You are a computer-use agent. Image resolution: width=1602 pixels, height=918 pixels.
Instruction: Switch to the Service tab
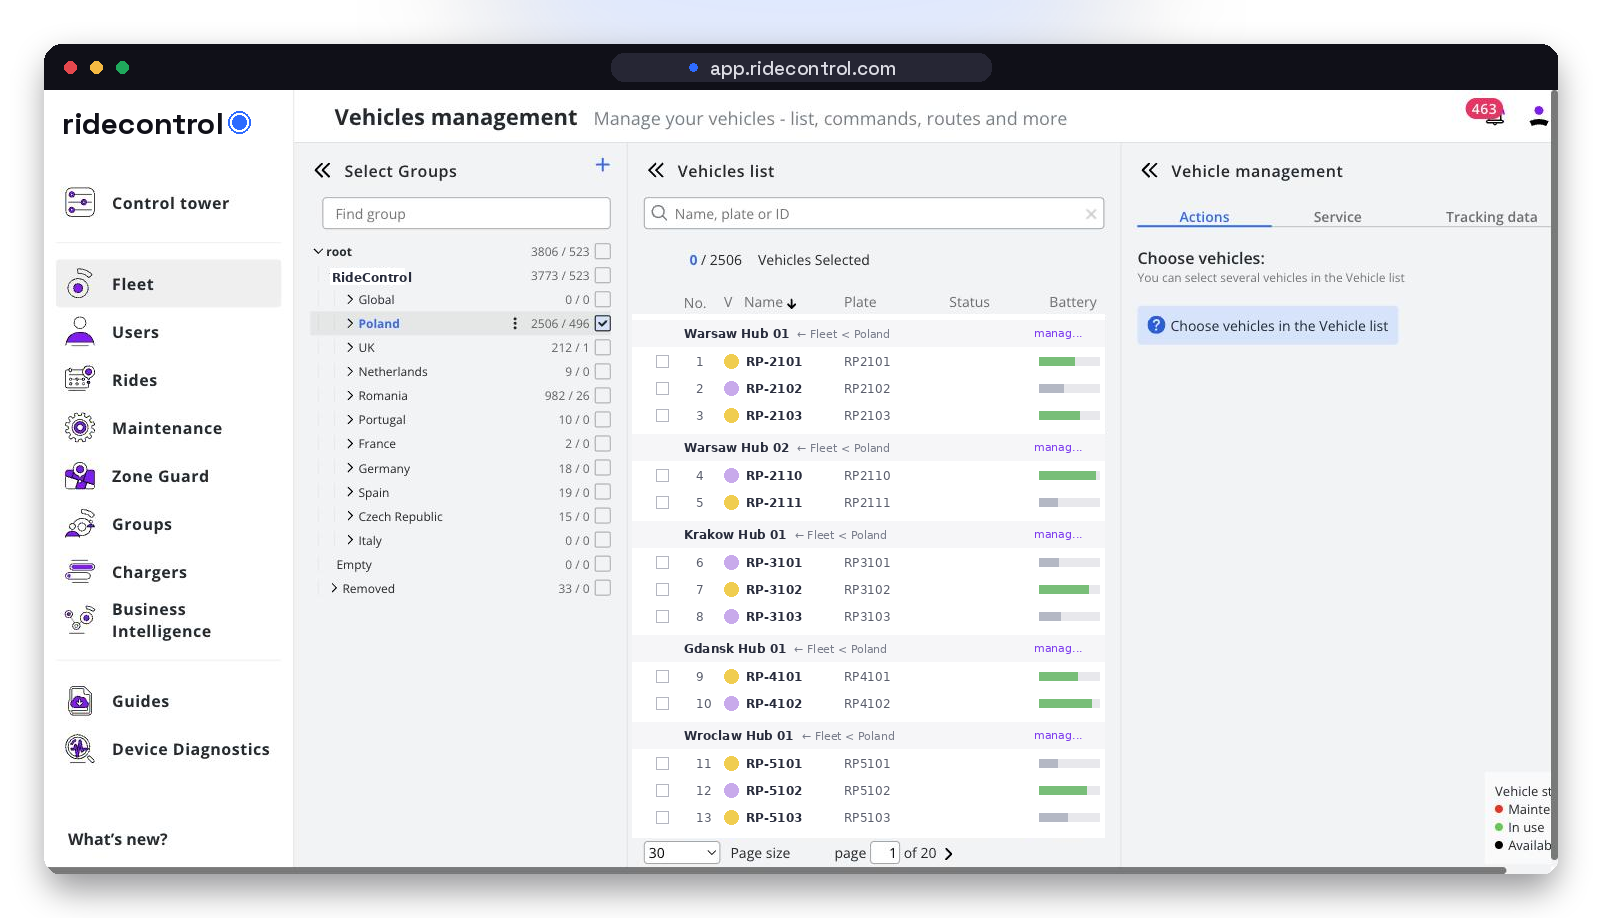[x=1337, y=217]
